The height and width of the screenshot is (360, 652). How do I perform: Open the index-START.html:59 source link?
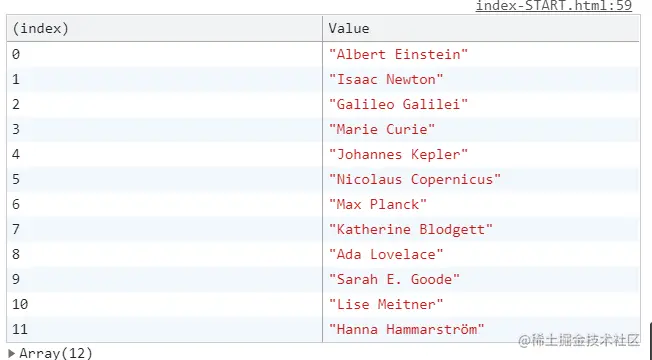pos(554,6)
